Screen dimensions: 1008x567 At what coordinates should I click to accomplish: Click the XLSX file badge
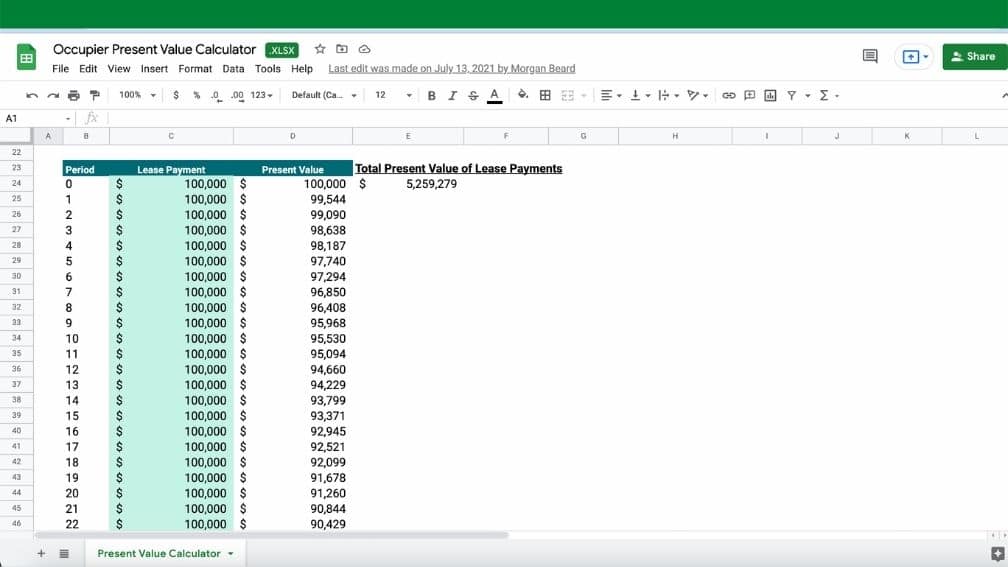point(282,50)
